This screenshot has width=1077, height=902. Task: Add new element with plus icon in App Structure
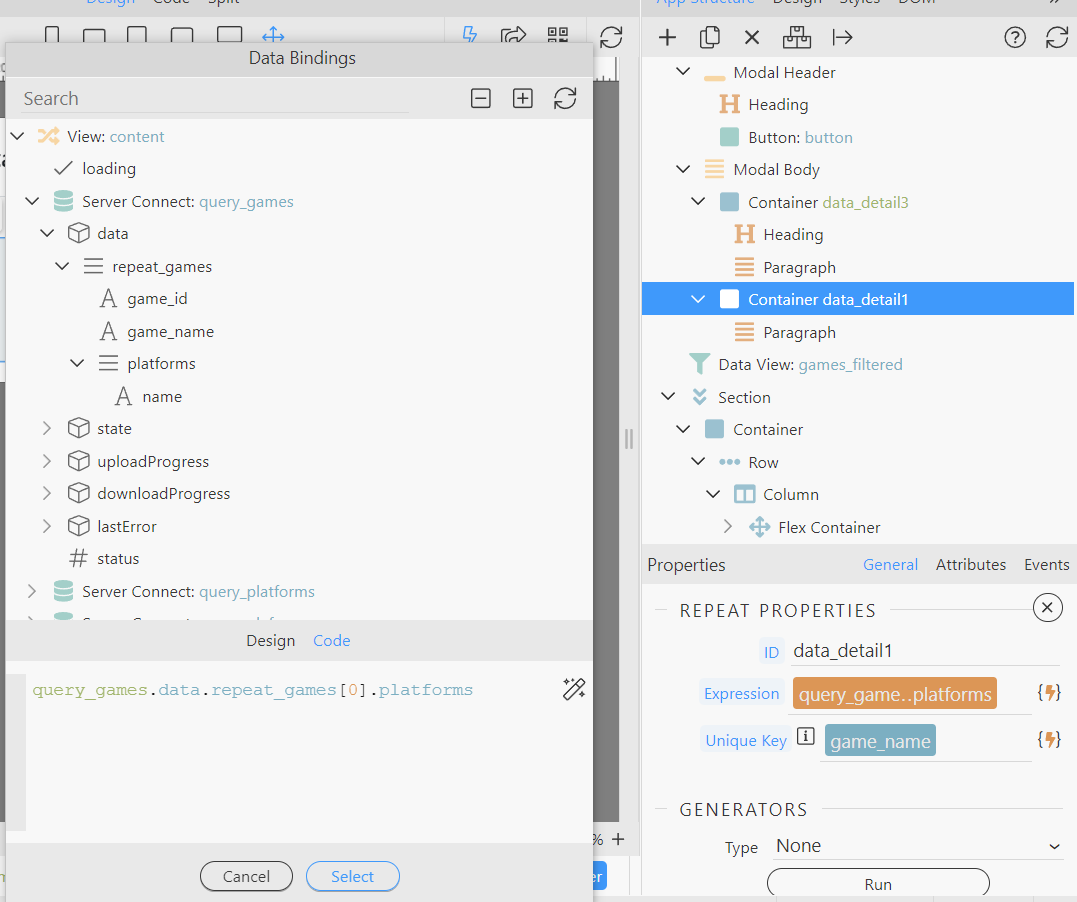coord(667,38)
